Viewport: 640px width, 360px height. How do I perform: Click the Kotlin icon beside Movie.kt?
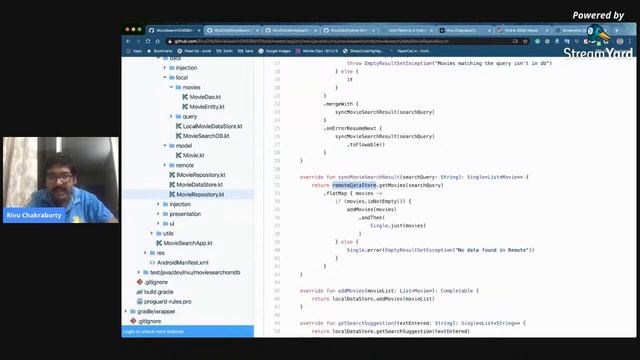178,155
